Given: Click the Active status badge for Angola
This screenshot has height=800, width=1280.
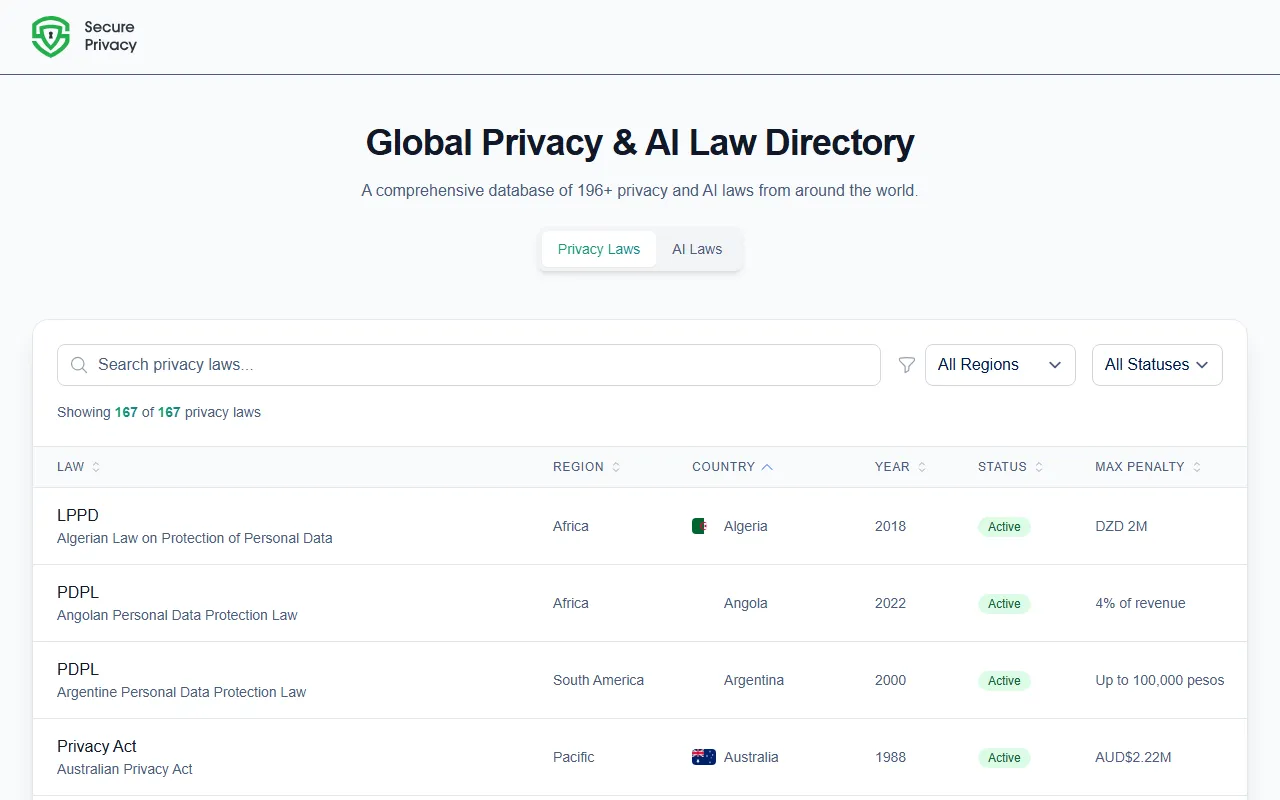Looking at the screenshot, I should 1004,604.
